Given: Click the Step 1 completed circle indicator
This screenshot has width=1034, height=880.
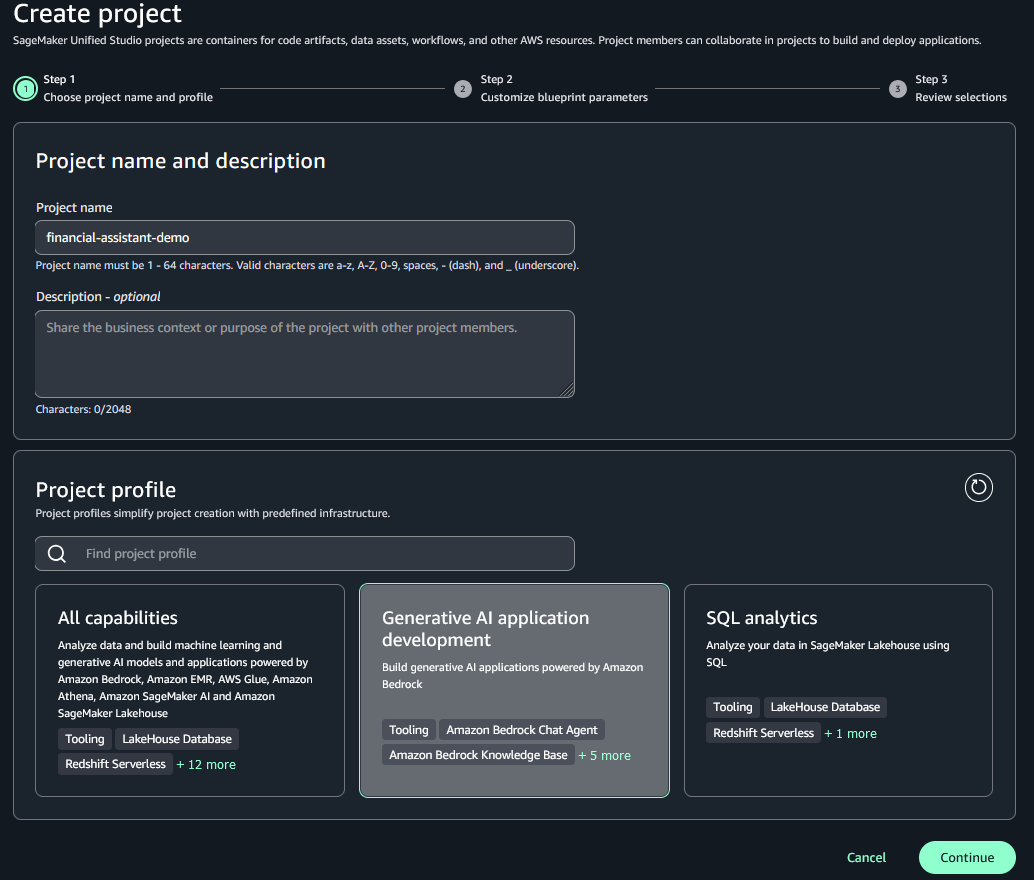Looking at the screenshot, I should point(24,89).
